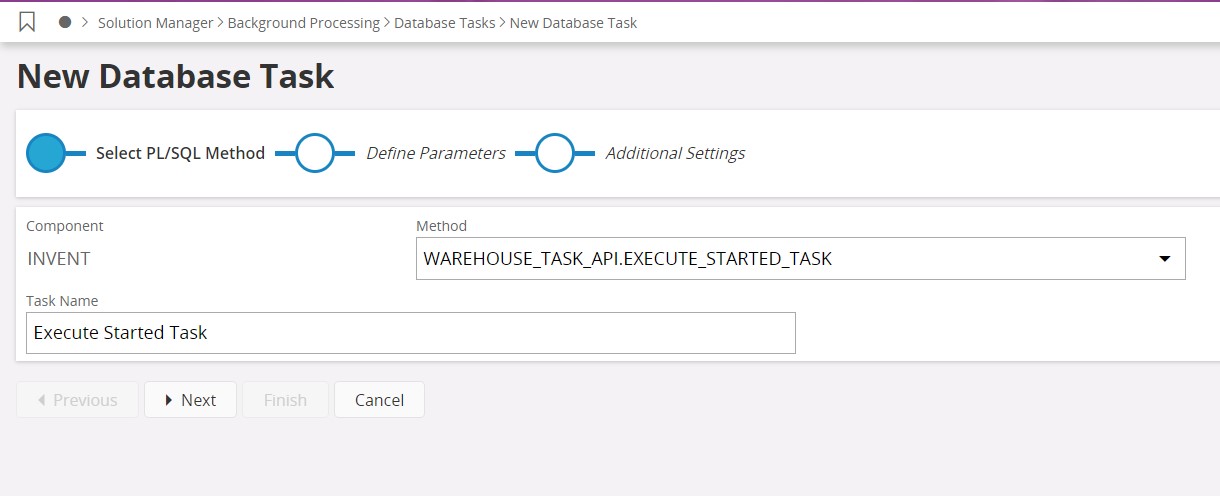Click the Previous button
This screenshot has width=1220, height=496.
[77, 400]
